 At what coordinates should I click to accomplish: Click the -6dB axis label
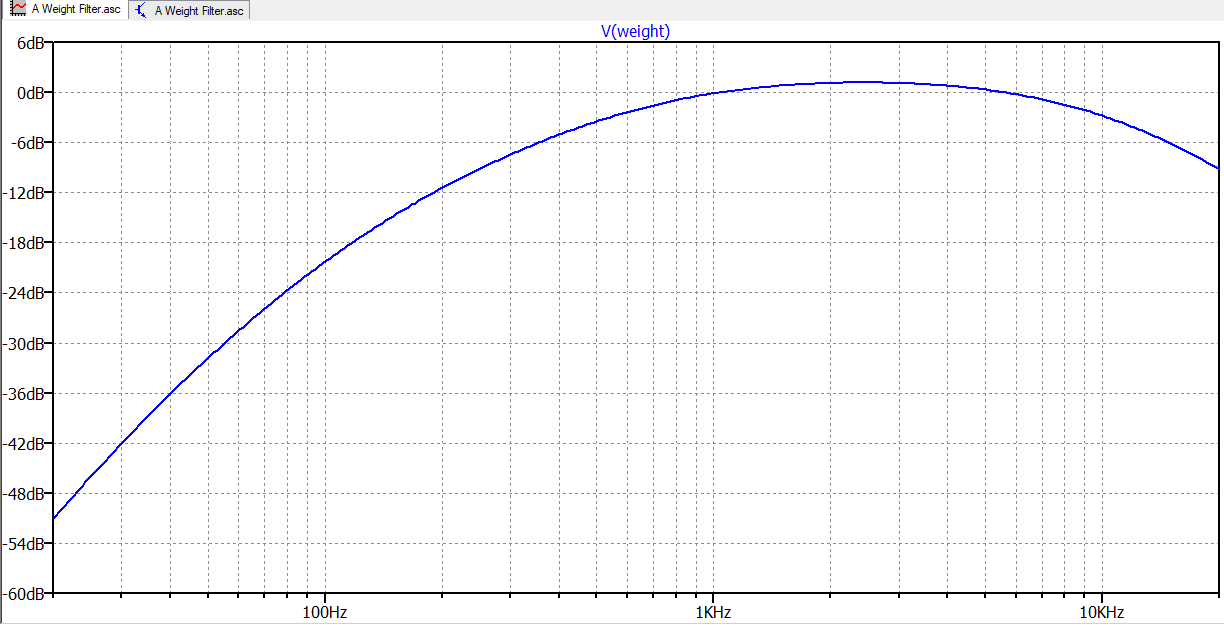pyautogui.click(x=28, y=143)
